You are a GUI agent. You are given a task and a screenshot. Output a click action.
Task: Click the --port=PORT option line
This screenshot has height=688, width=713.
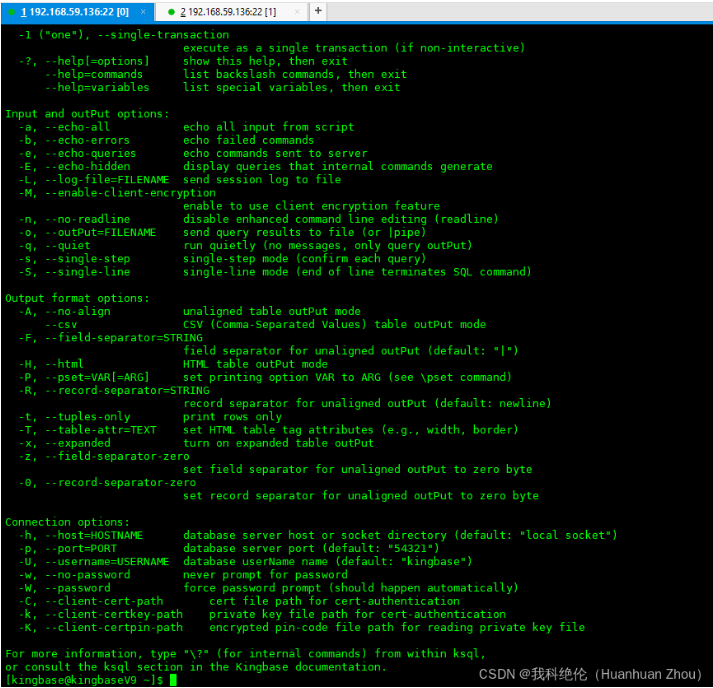(x=80, y=548)
